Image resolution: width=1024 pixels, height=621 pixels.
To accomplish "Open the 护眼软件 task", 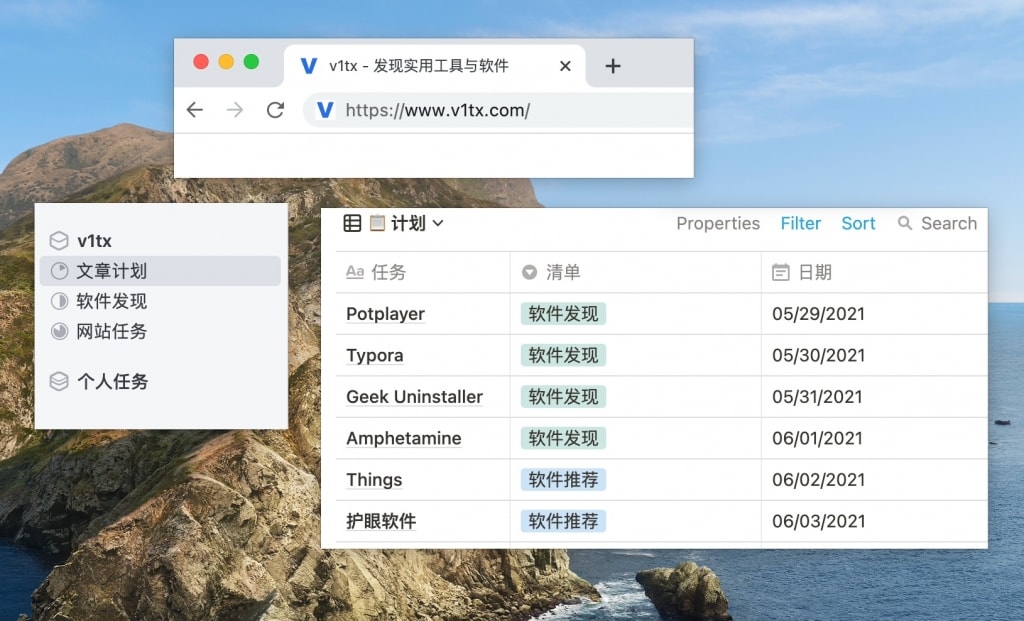I will pyautogui.click(x=381, y=522).
